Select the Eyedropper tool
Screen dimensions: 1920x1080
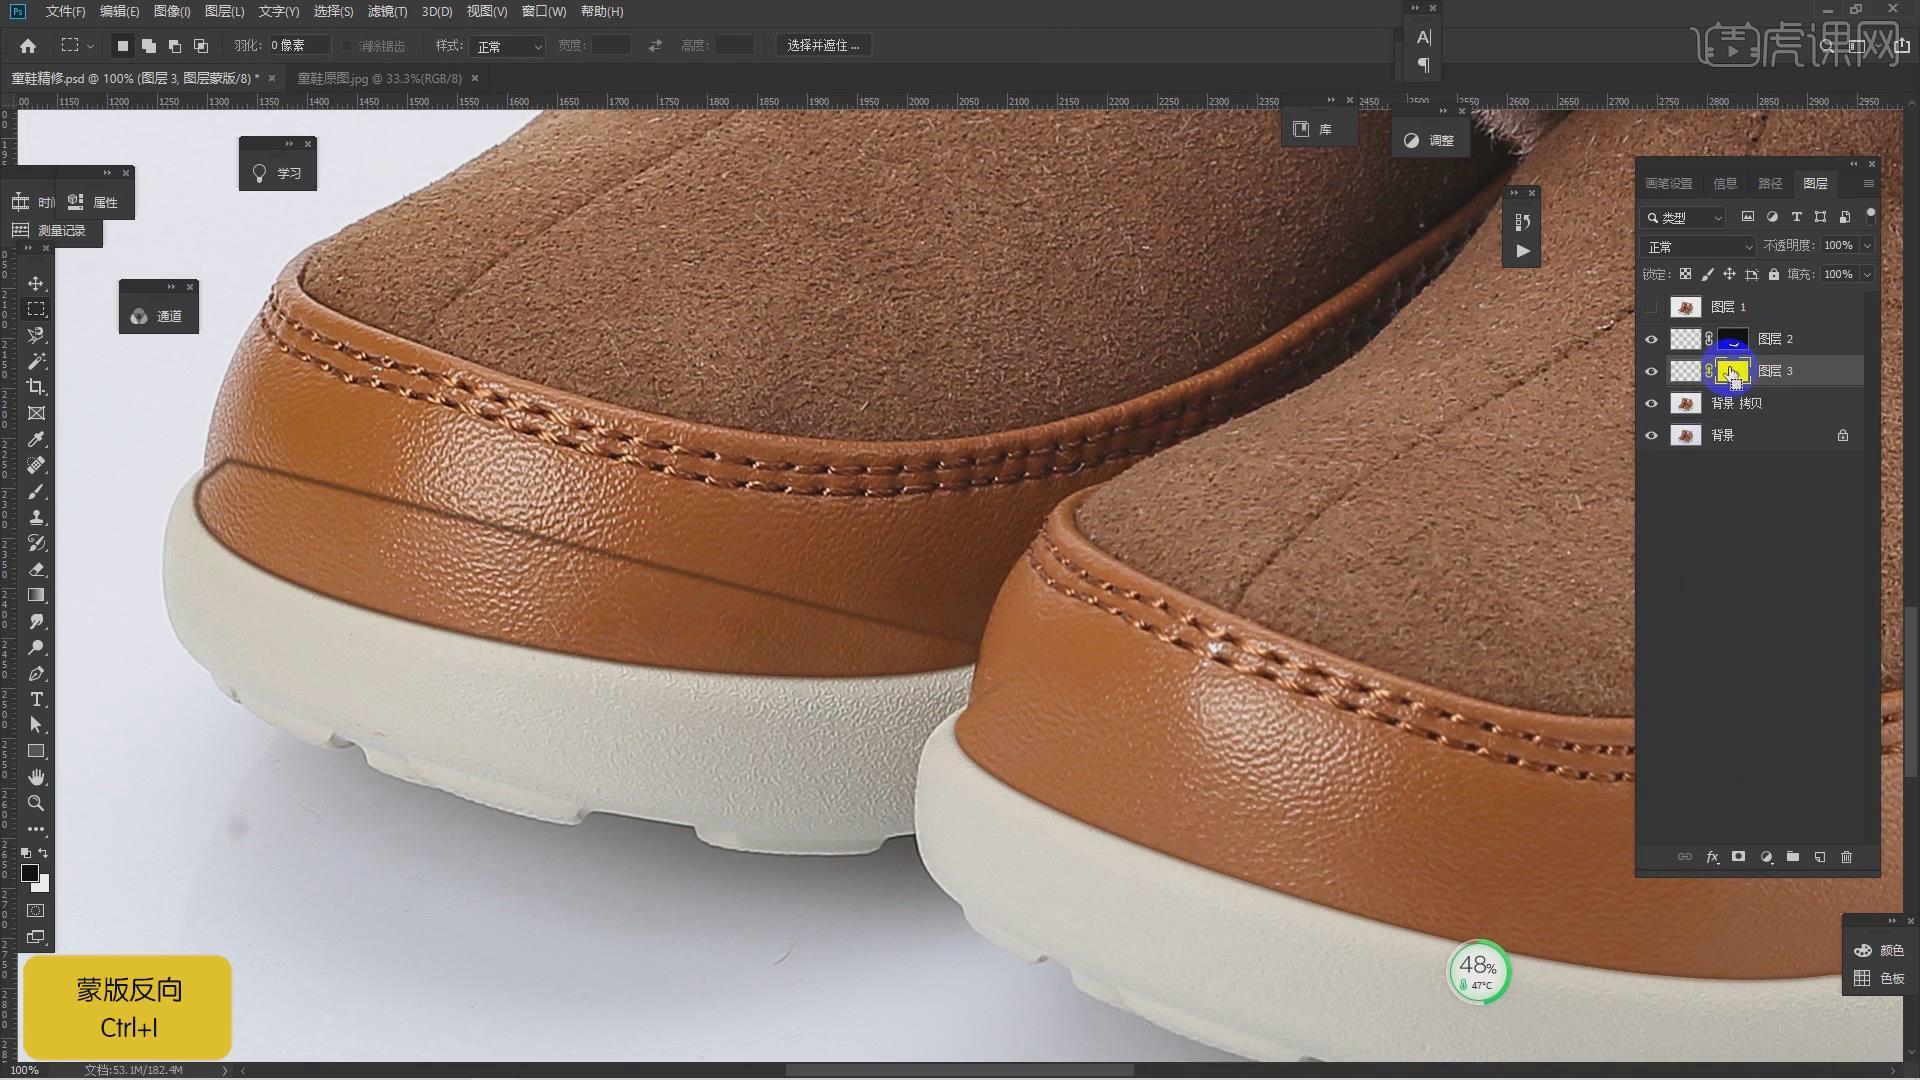36,439
